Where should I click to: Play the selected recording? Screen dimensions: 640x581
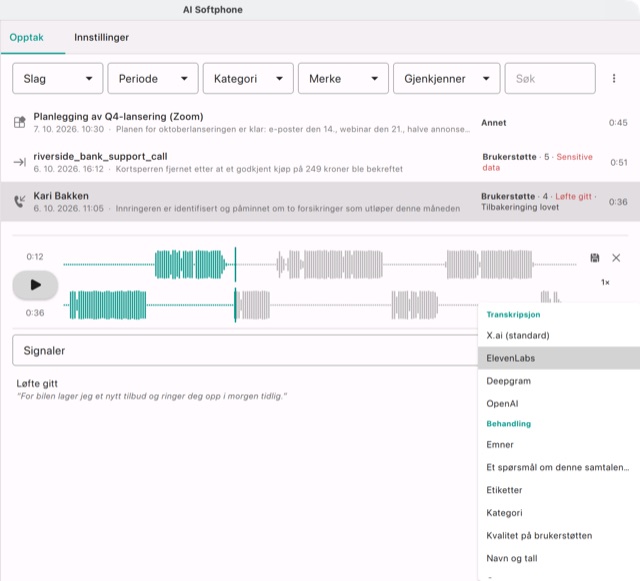coord(35,285)
